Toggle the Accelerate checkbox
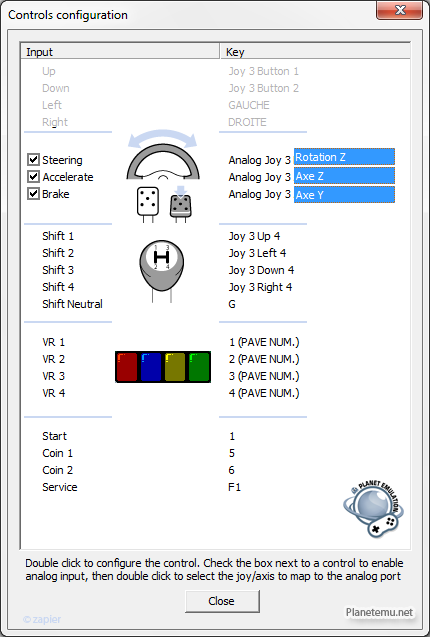The width and height of the screenshot is (430, 637). pos(33,177)
